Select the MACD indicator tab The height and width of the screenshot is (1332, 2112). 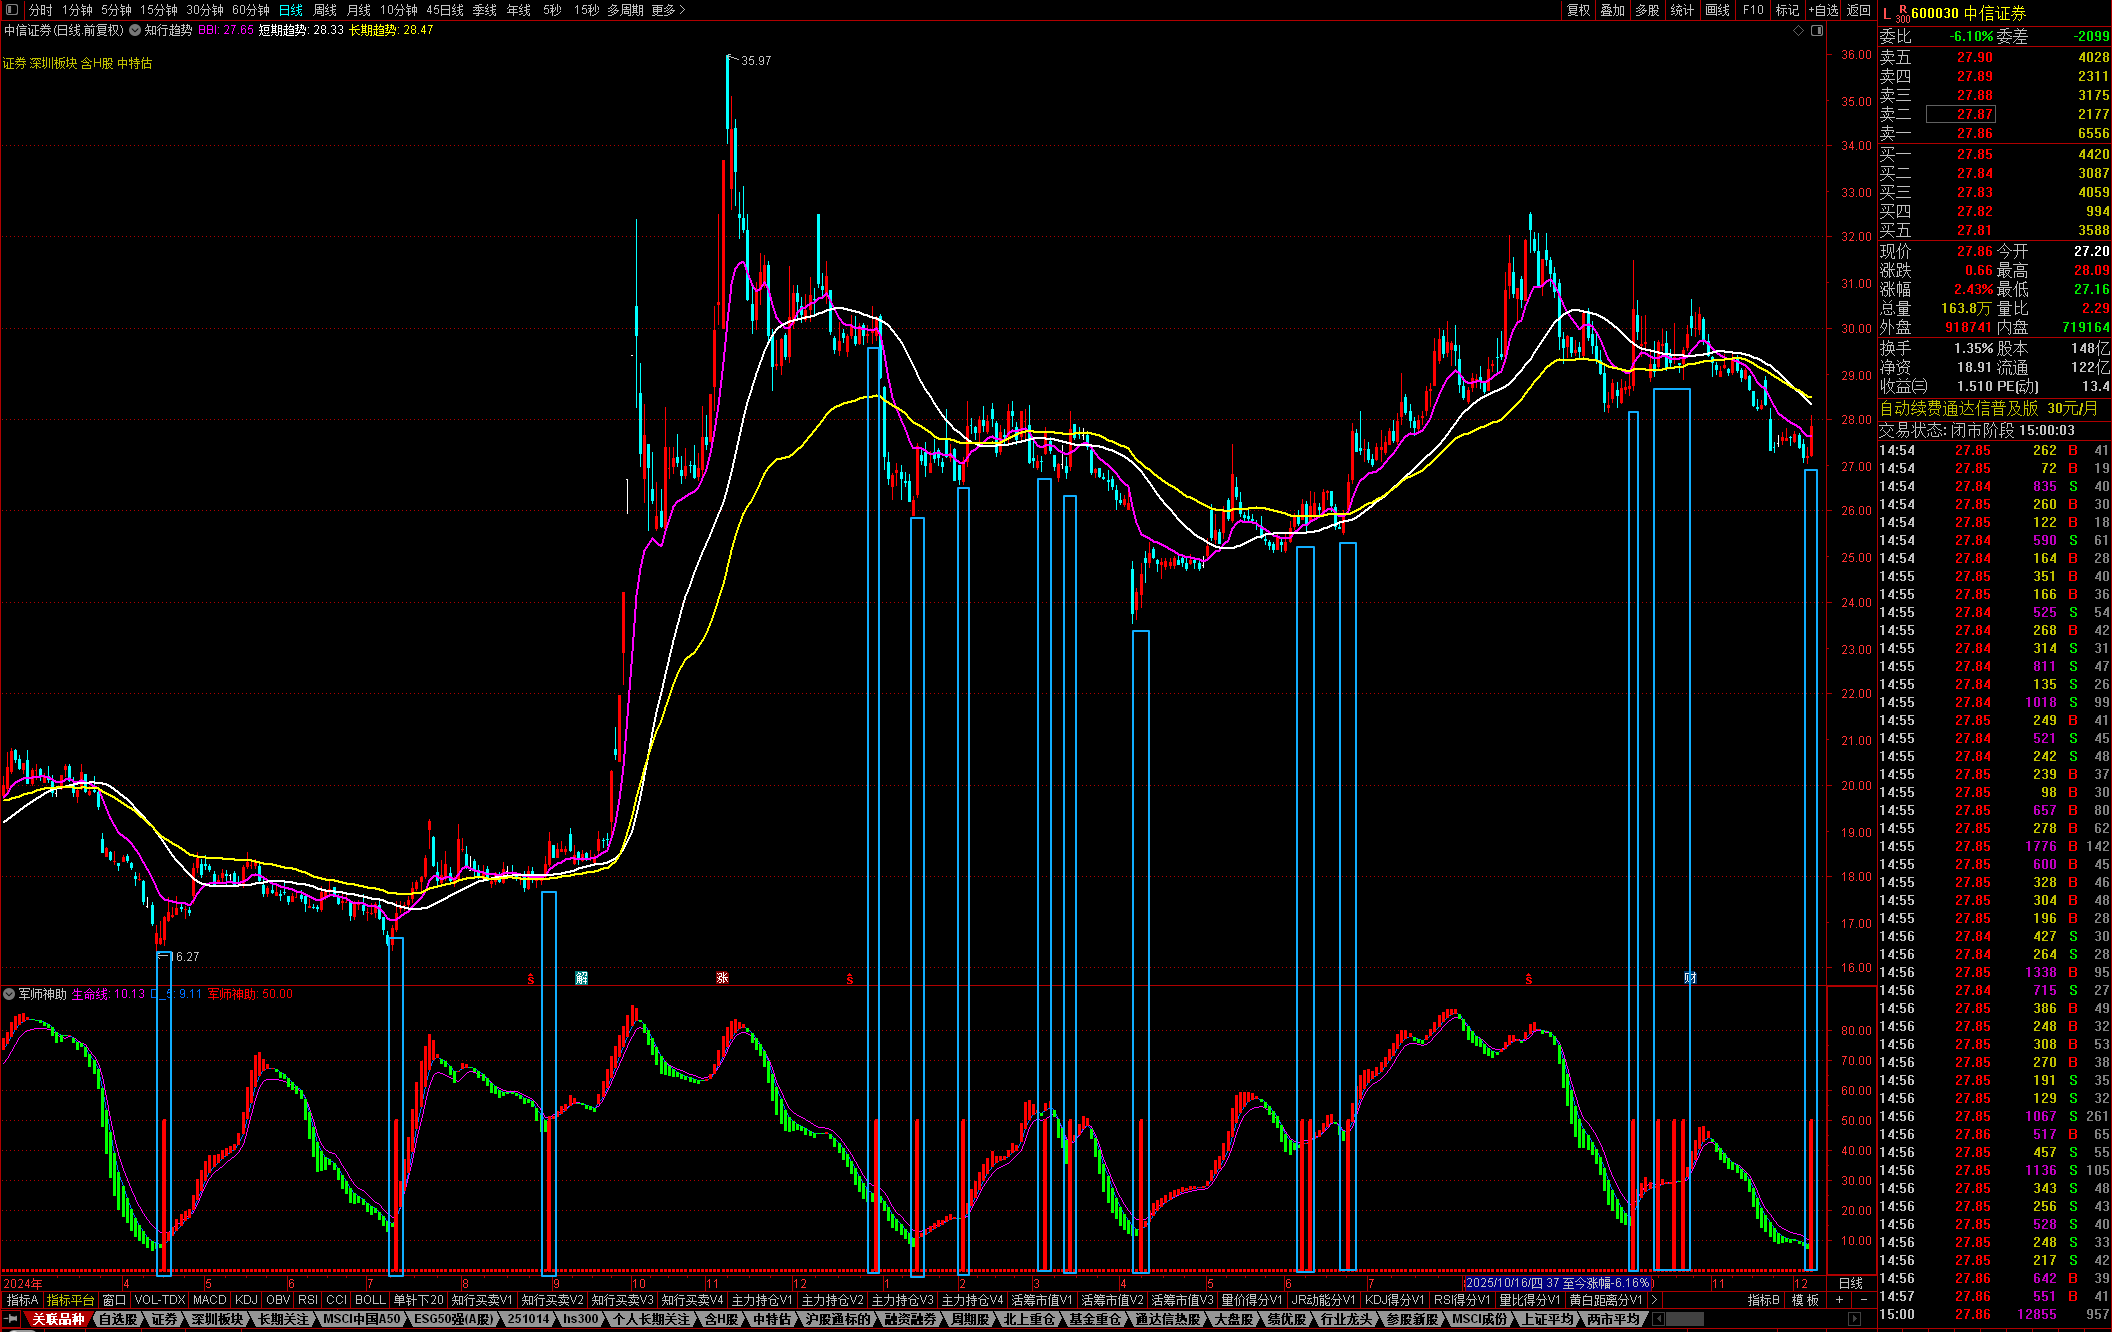click(209, 1300)
